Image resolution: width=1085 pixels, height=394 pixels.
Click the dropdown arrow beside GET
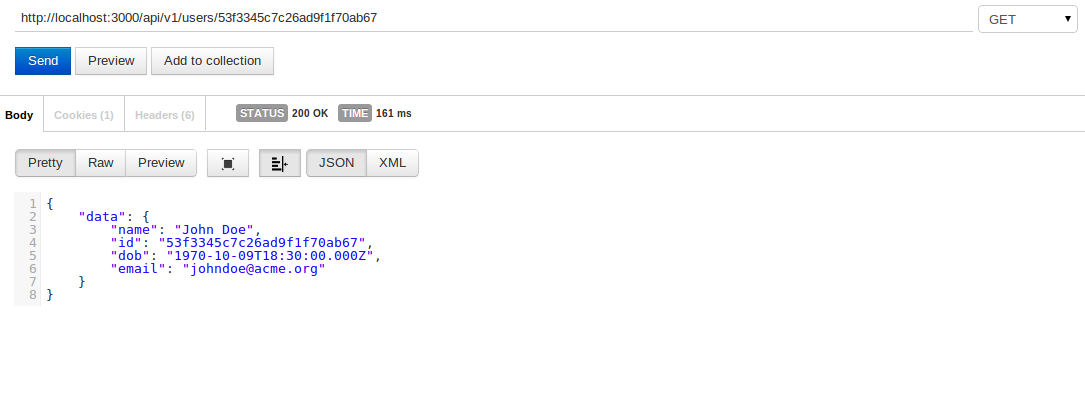(1068, 19)
